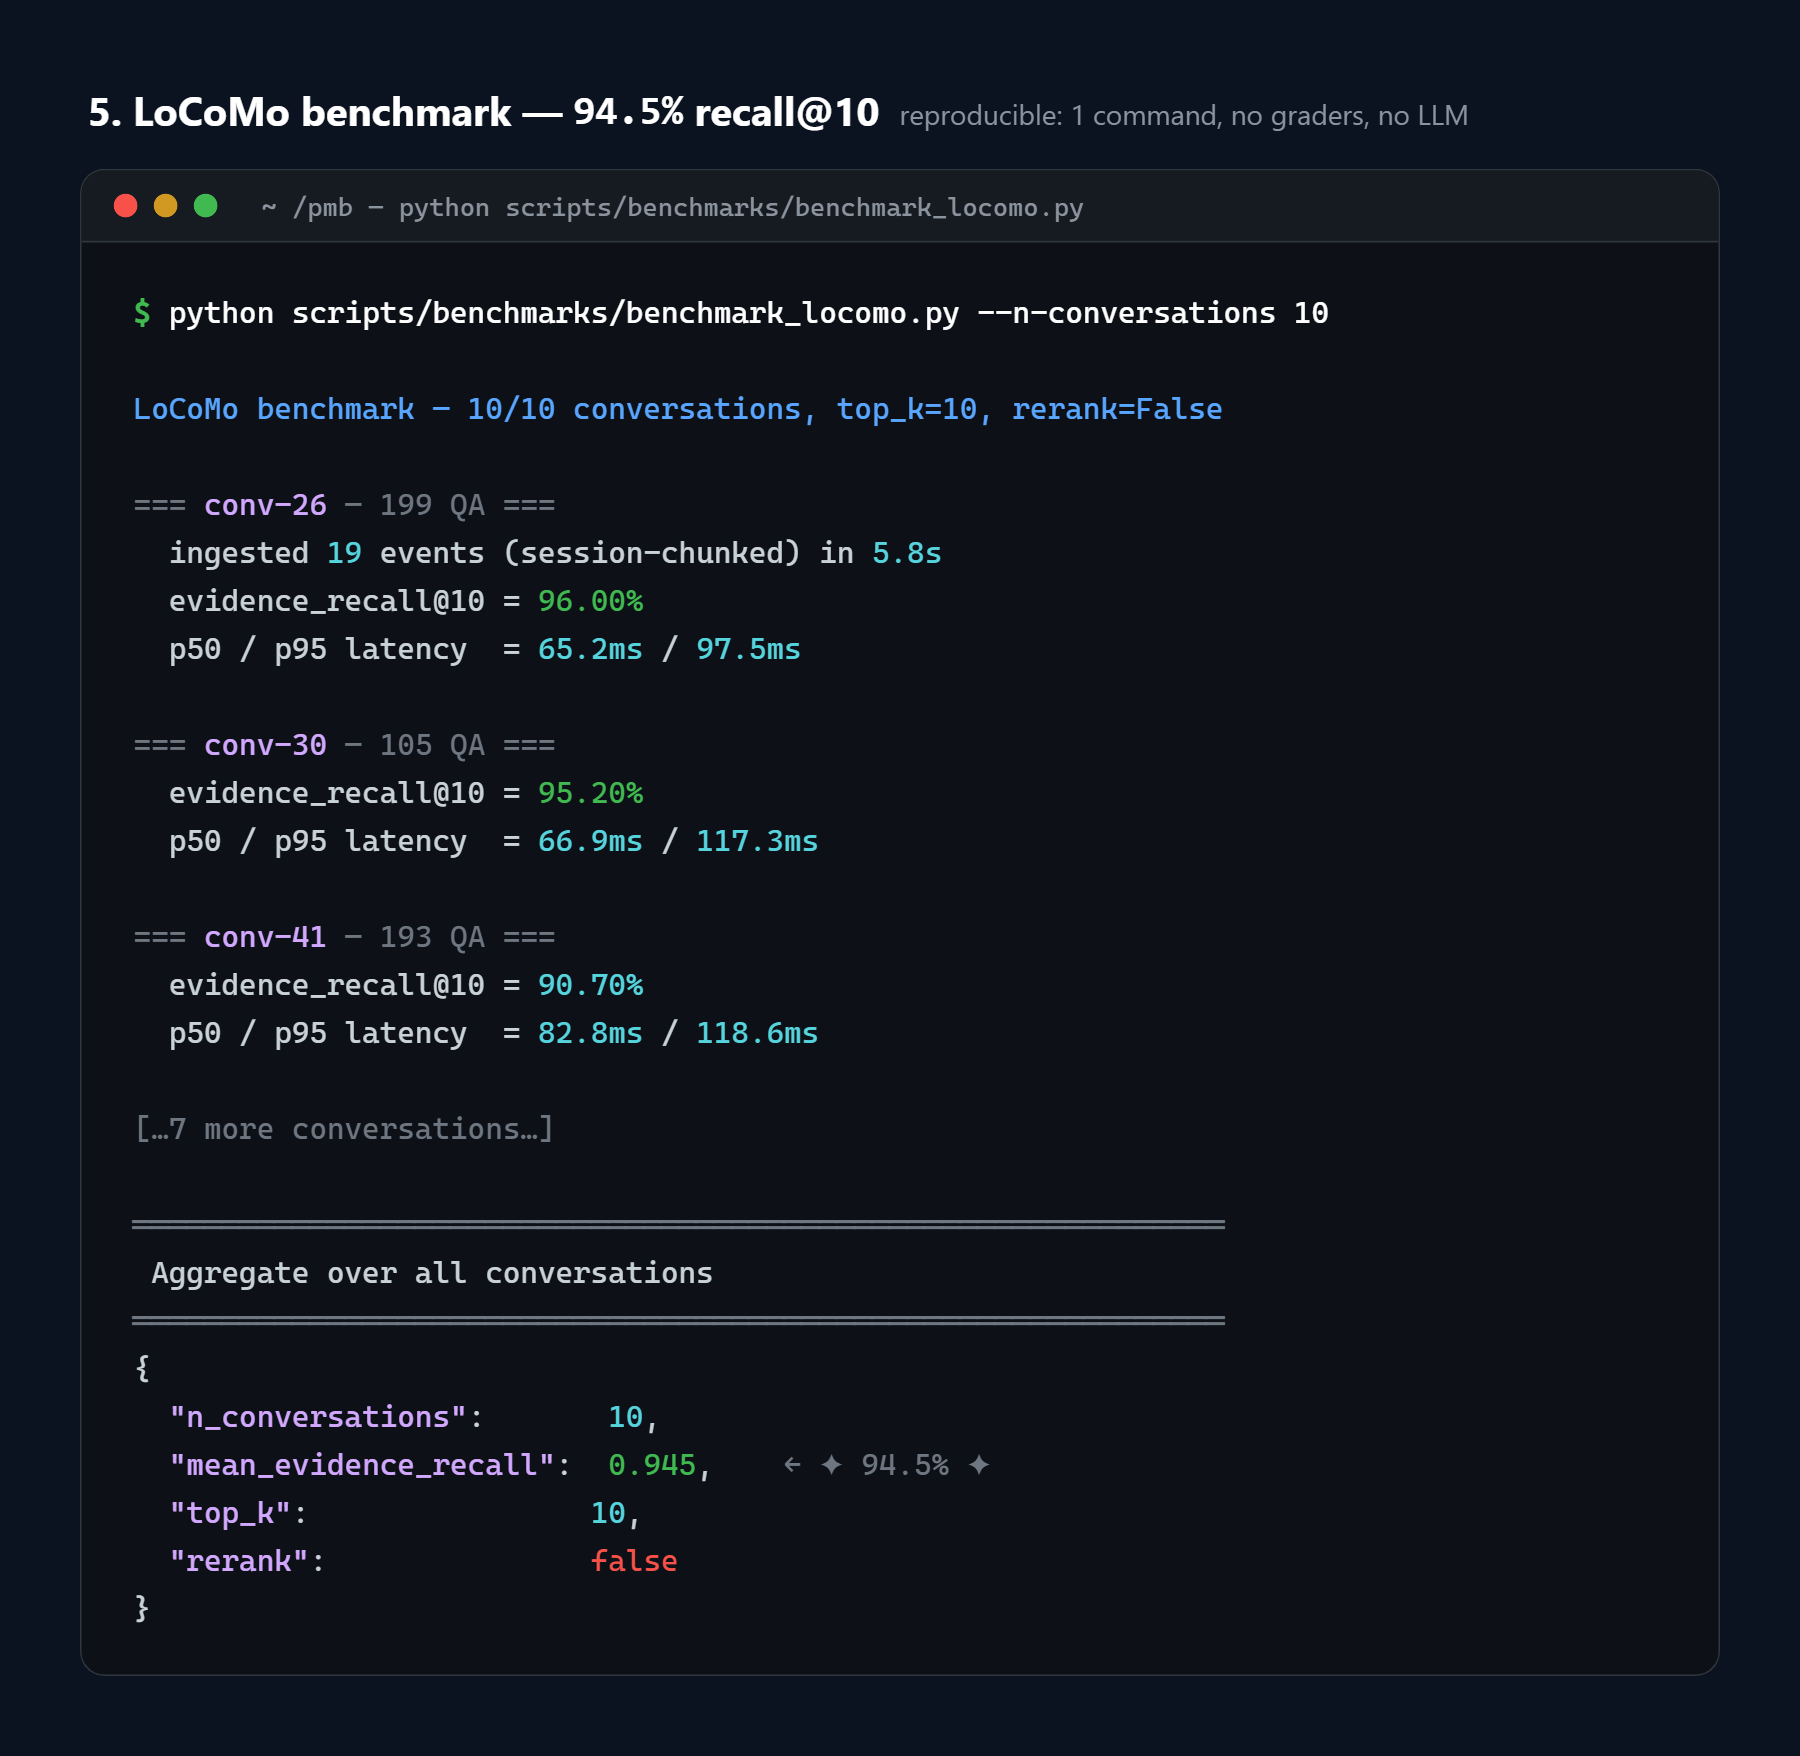The image size is (1800, 1756).
Task: Click the red close dot in the terminal title bar
Action: [126, 206]
